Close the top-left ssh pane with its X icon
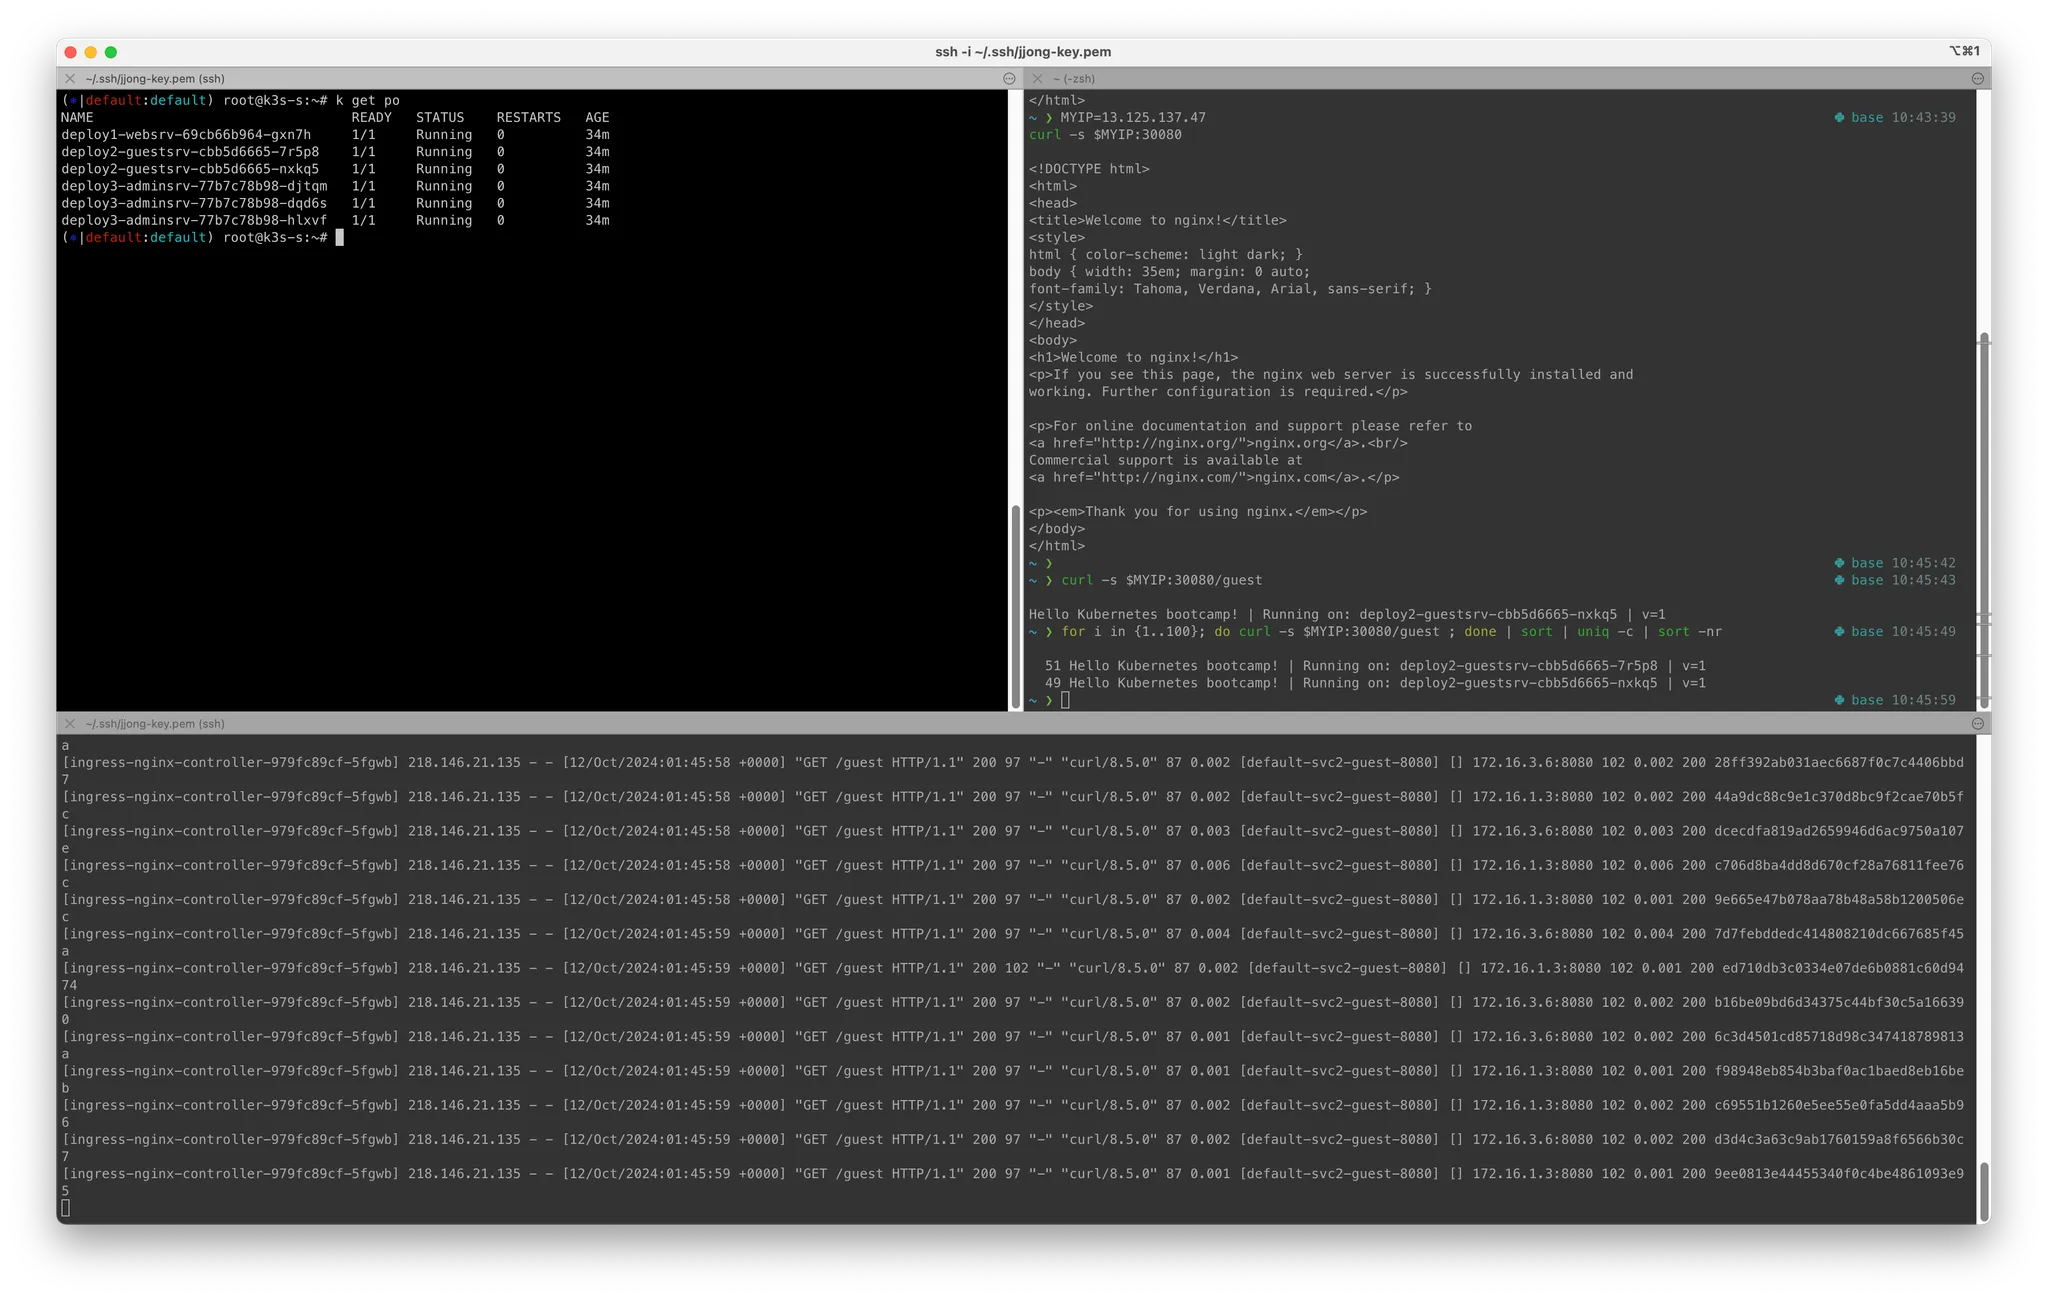 (x=70, y=78)
